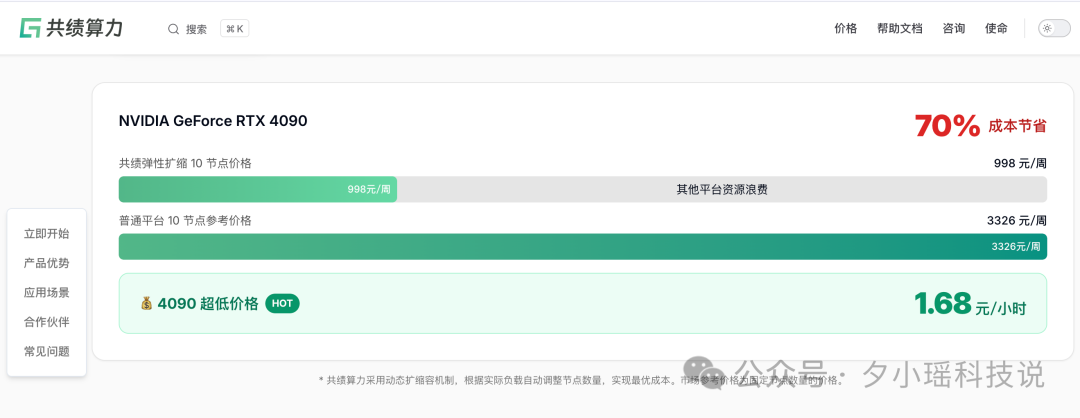Click the ⌘K shortcut badge
The height and width of the screenshot is (418, 1080).
[x=234, y=29]
